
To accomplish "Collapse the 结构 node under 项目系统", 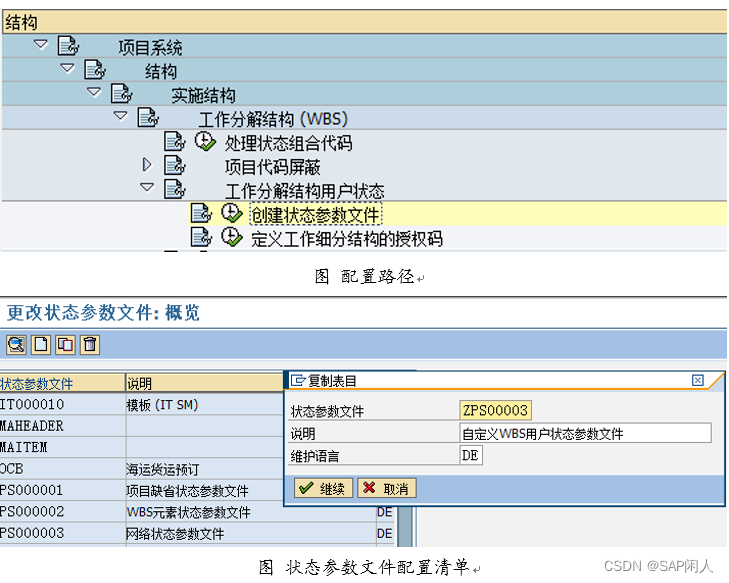I will click(x=68, y=69).
